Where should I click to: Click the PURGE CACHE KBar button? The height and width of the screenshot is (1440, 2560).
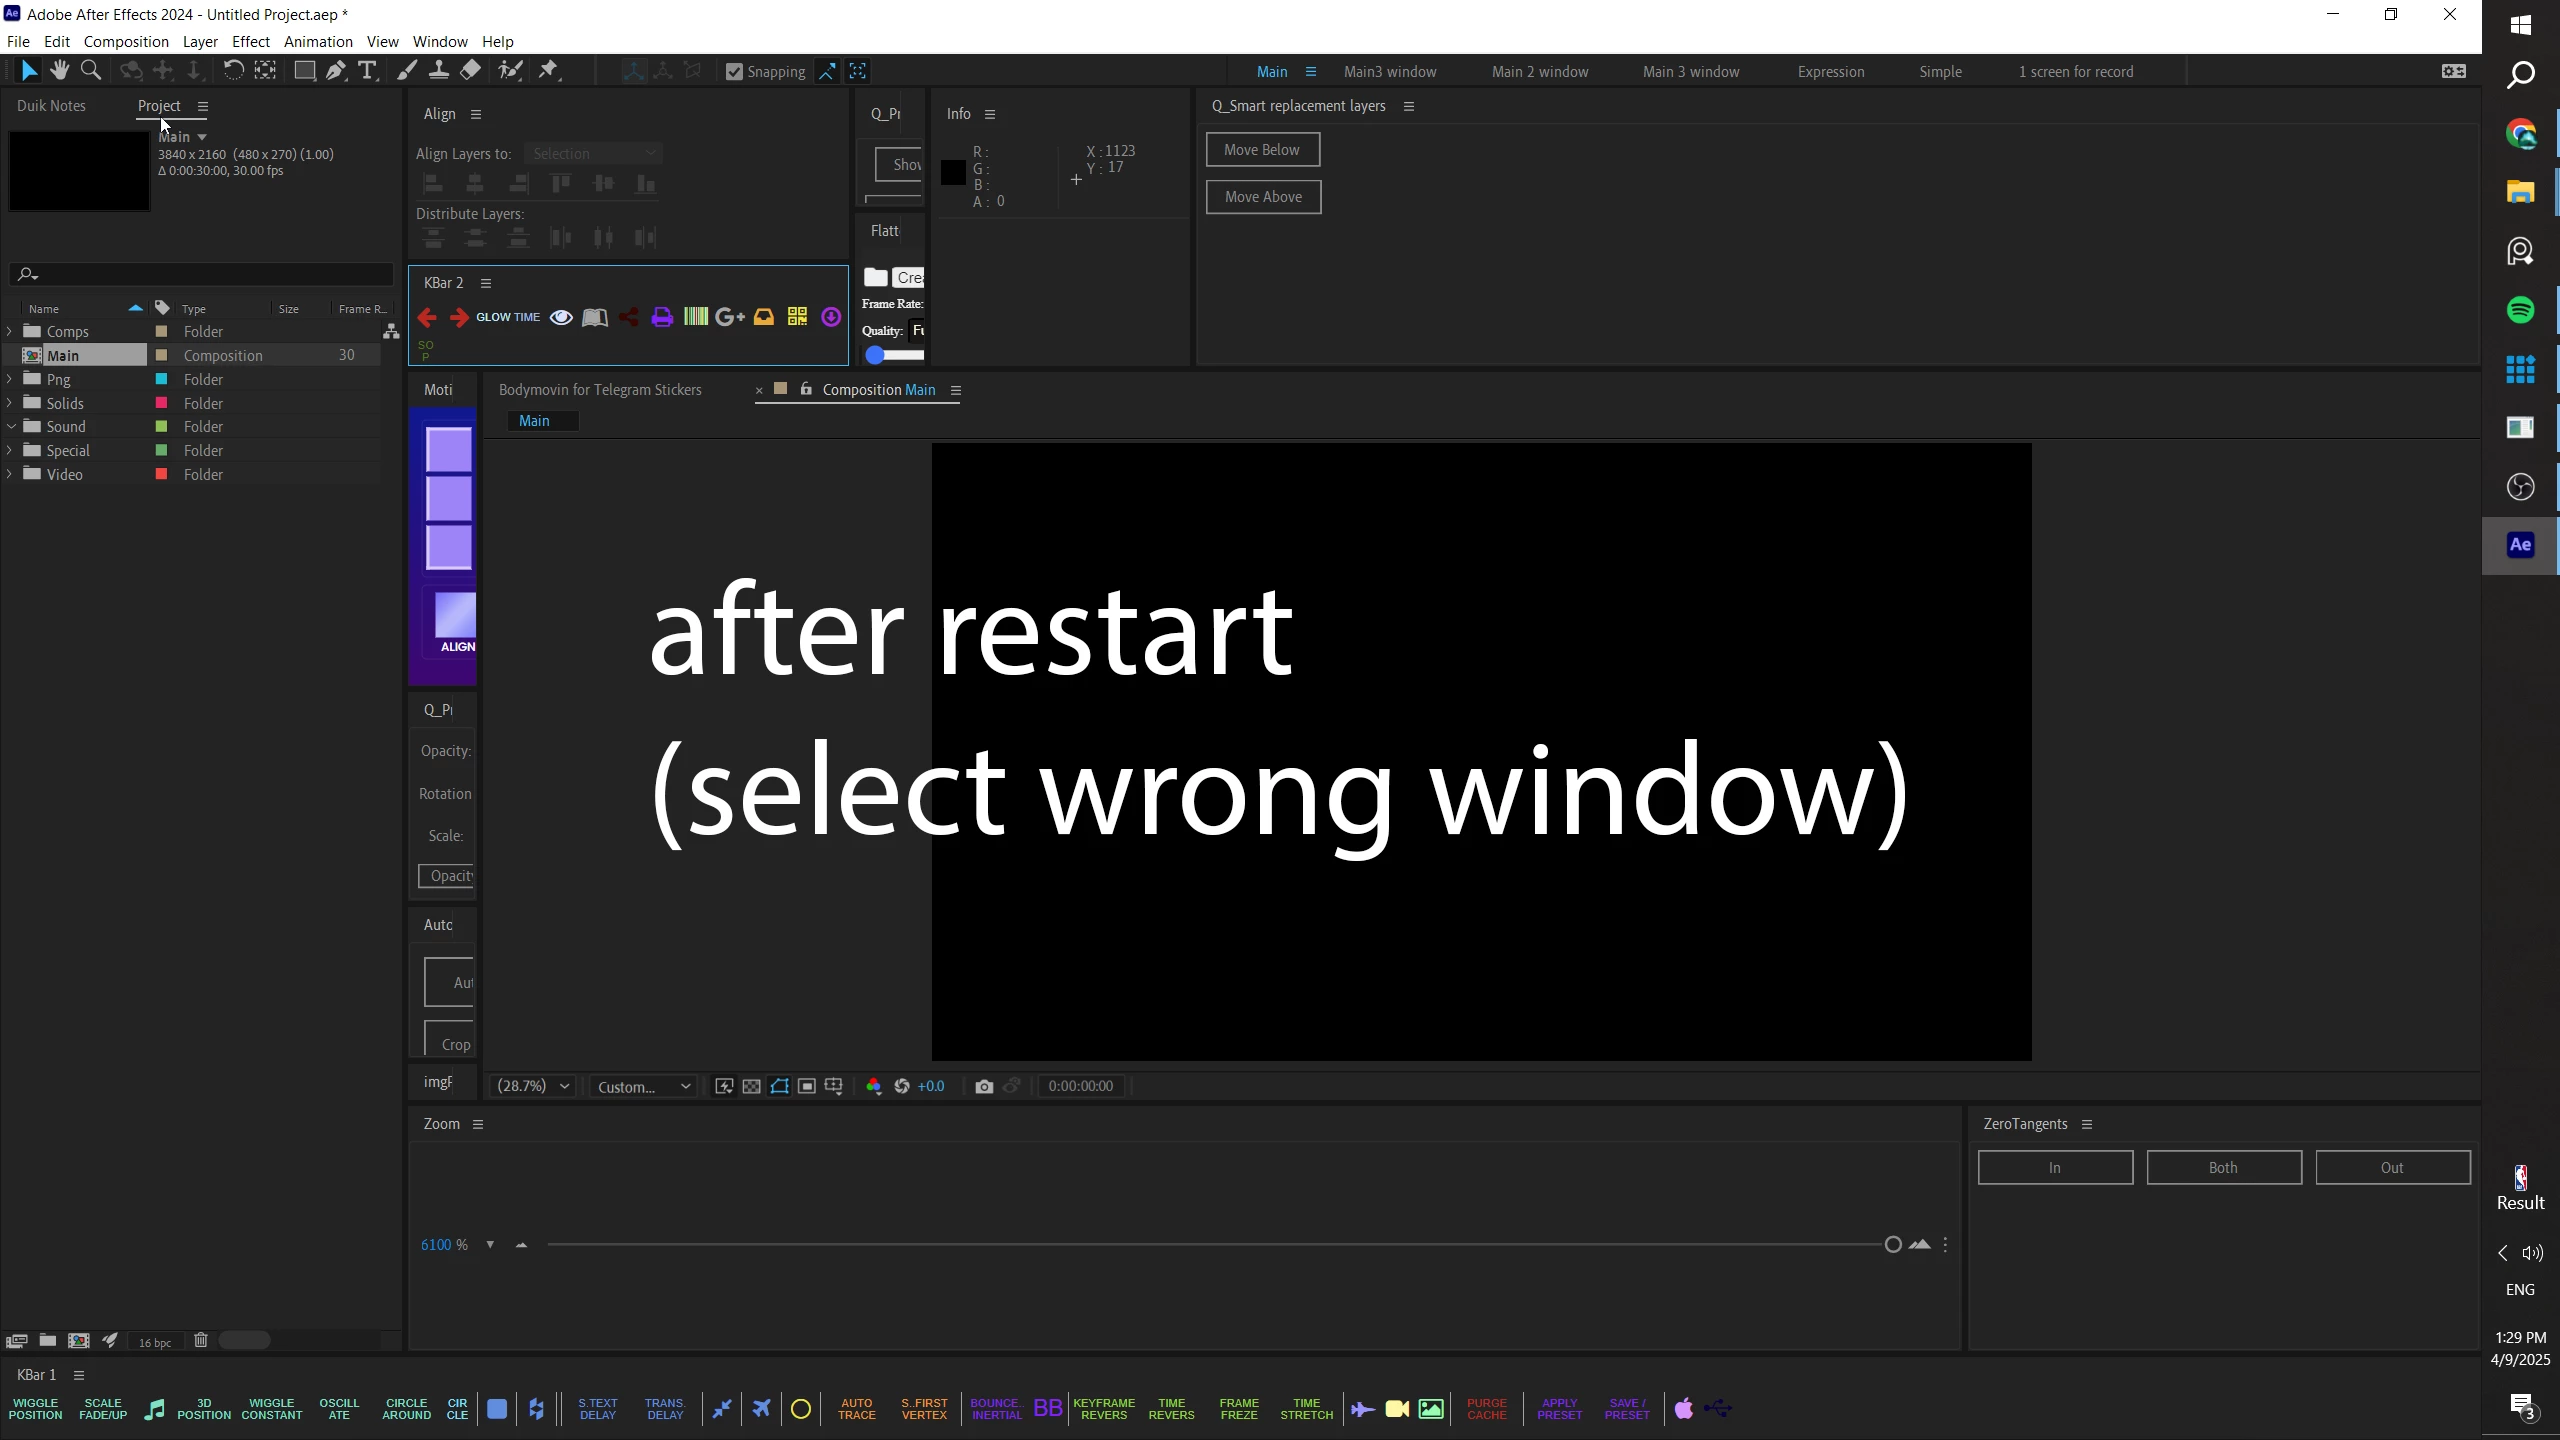click(1486, 1409)
